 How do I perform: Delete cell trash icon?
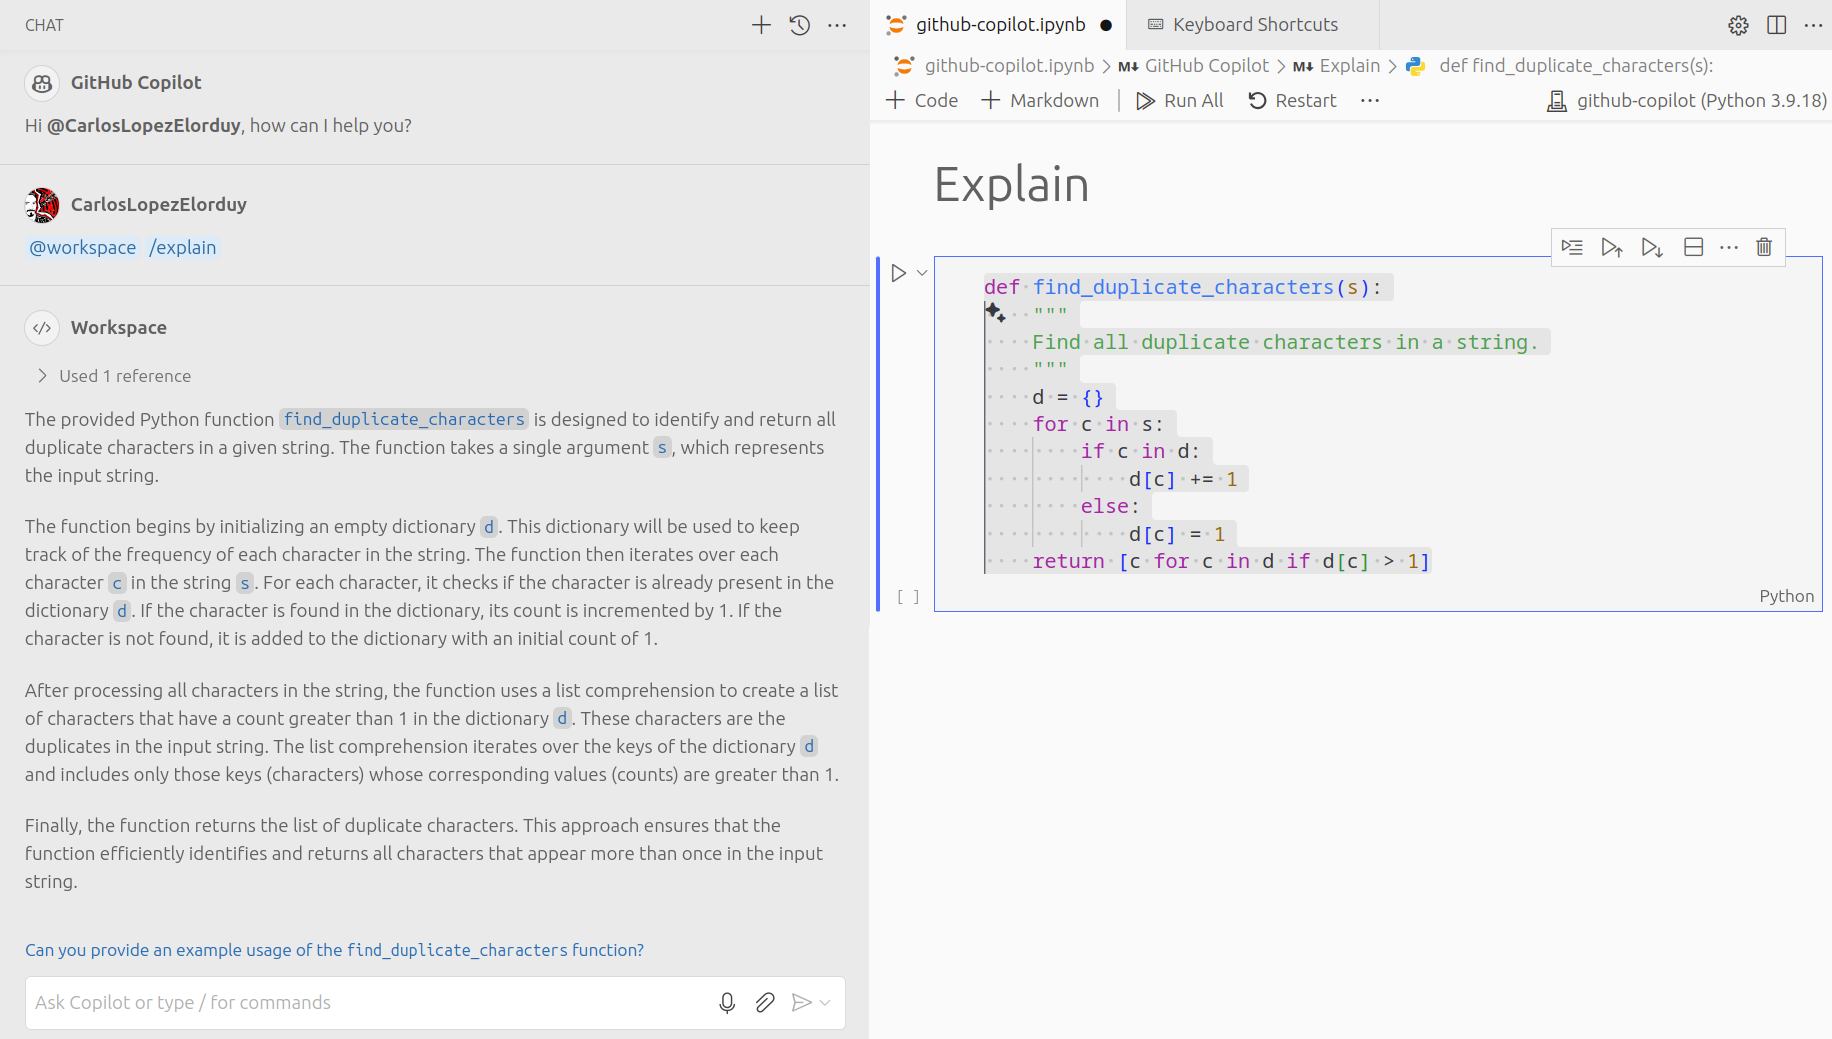tap(1764, 247)
